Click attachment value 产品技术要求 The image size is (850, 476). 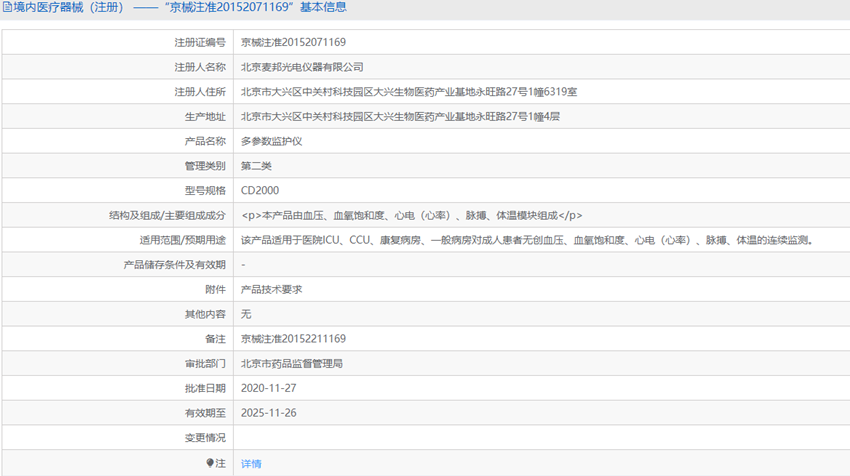pos(272,290)
